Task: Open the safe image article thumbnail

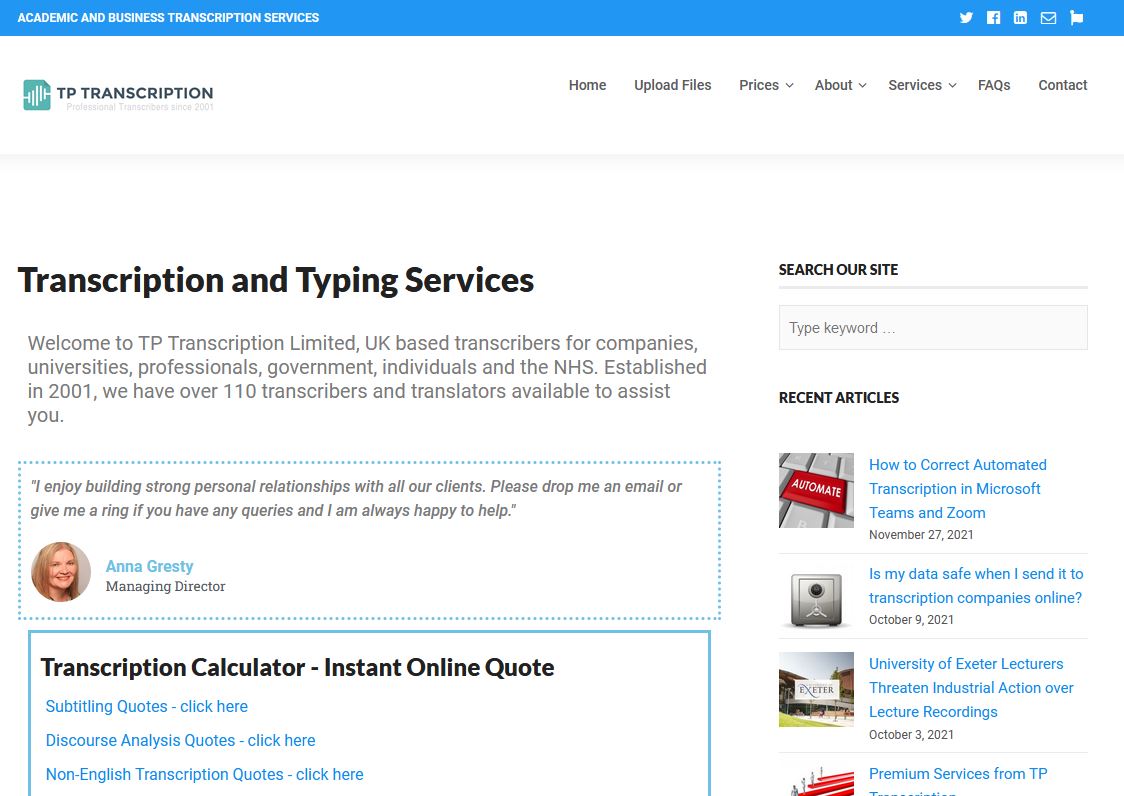Action: (x=816, y=599)
